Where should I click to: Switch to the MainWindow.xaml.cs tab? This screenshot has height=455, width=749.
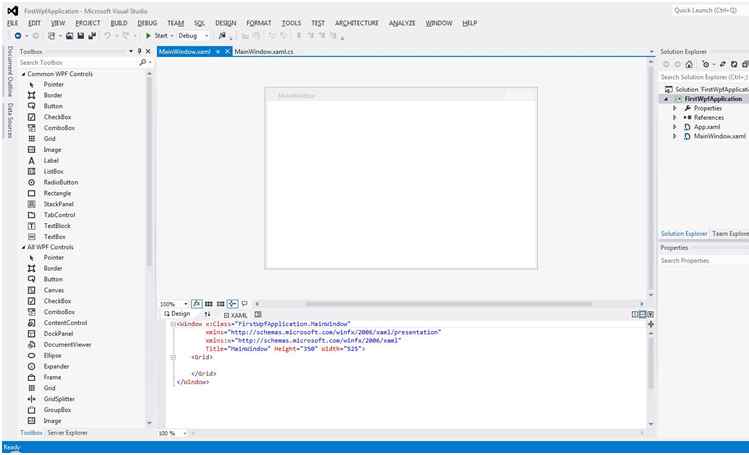[264, 52]
